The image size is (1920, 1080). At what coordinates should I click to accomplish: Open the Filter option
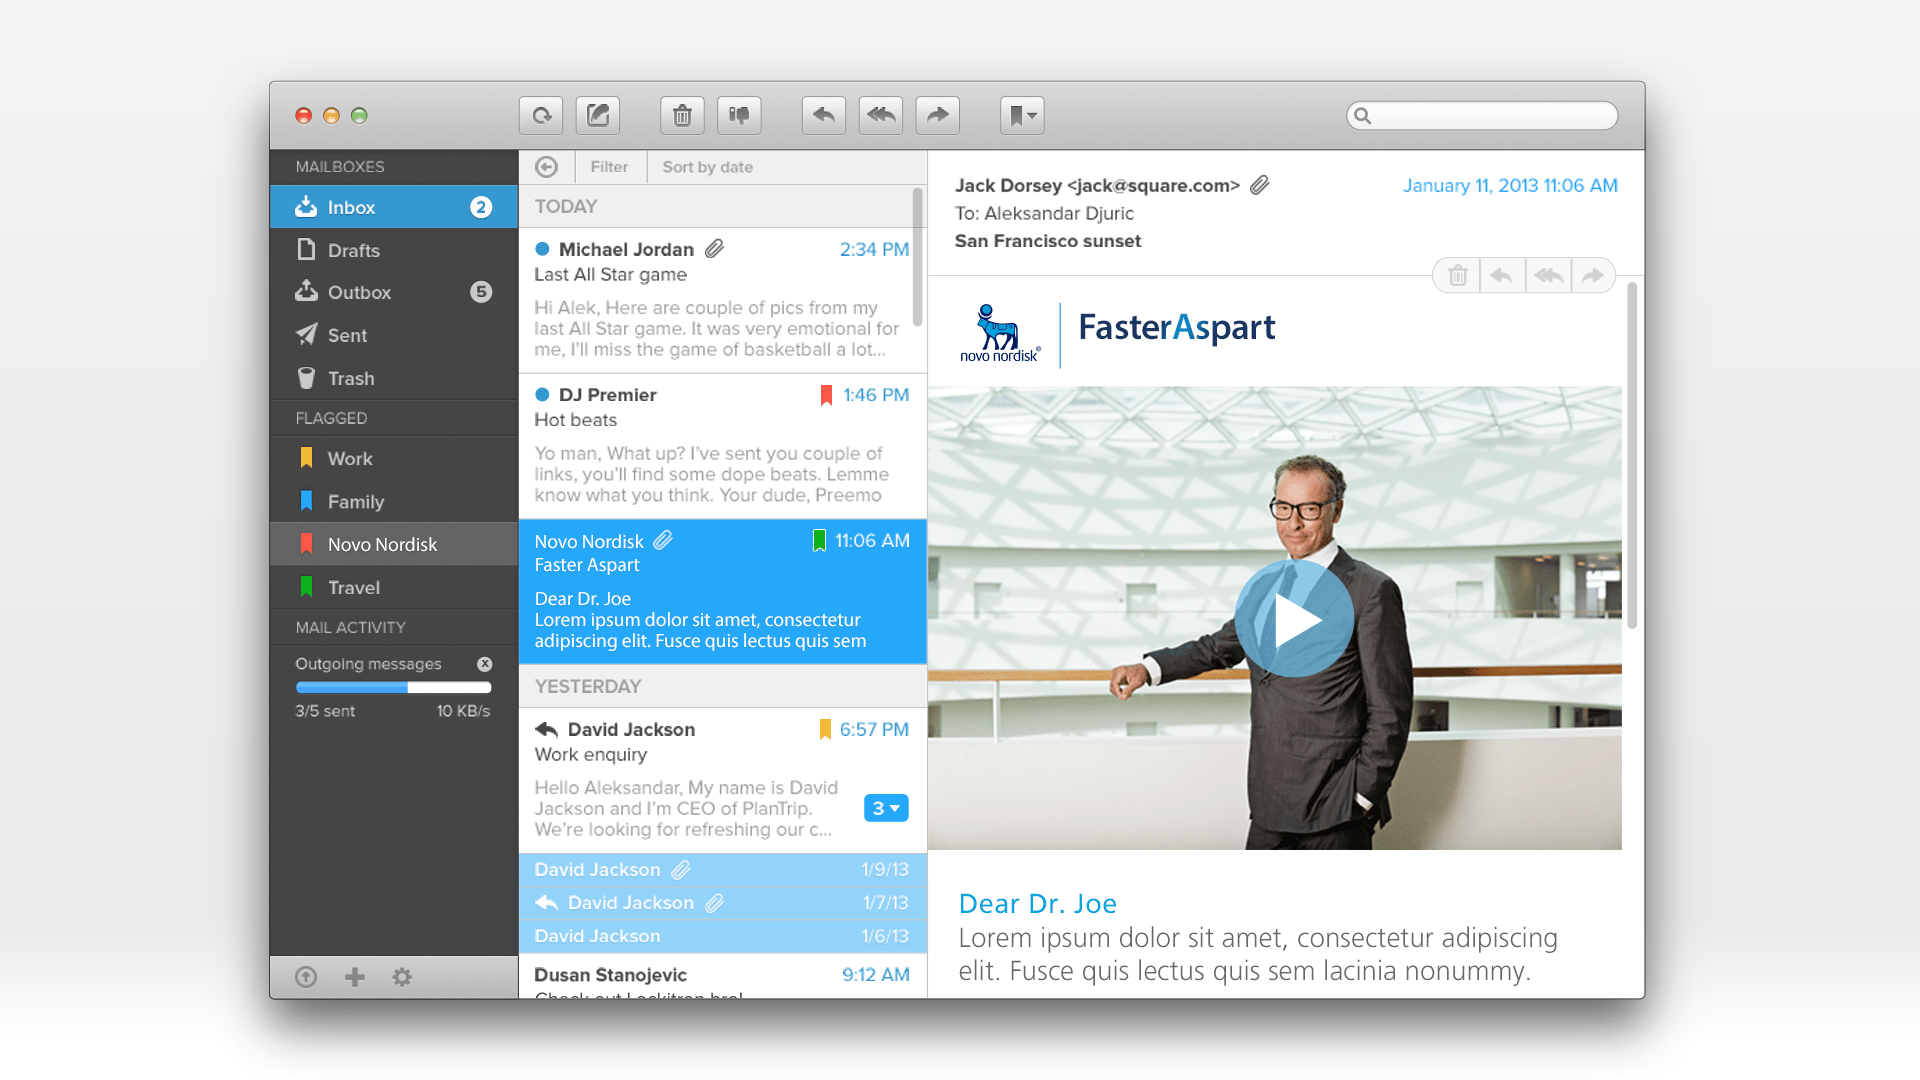tap(609, 167)
